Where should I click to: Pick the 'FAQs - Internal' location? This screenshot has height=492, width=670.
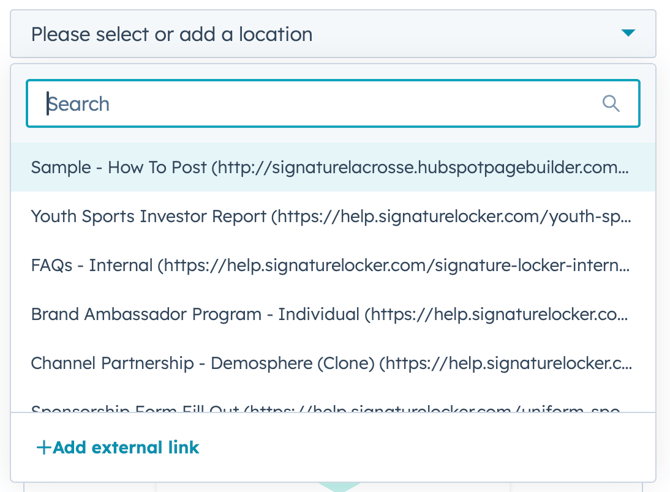pyautogui.click(x=330, y=265)
